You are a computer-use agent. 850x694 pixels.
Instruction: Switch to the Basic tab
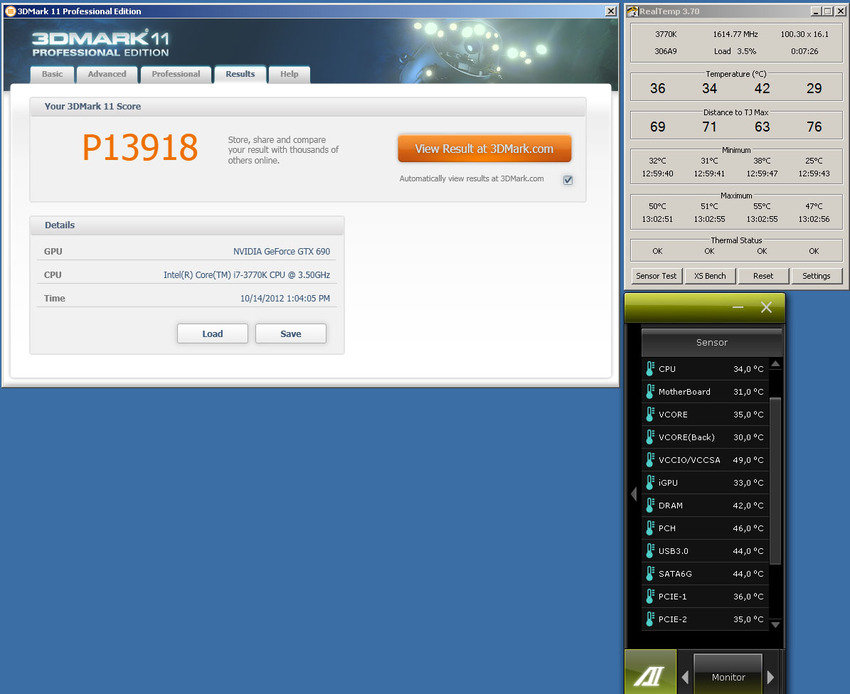[x=52, y=74]
